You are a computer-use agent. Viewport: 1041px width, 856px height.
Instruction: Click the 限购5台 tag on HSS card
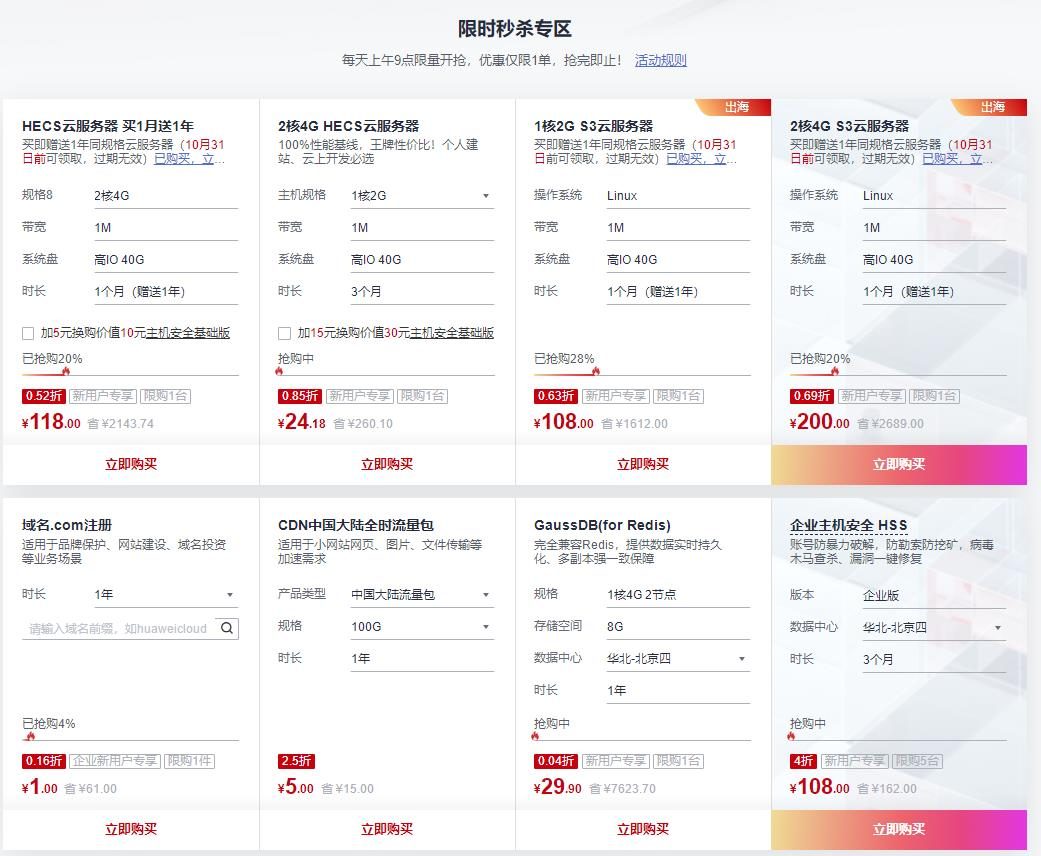click(917, 761)
